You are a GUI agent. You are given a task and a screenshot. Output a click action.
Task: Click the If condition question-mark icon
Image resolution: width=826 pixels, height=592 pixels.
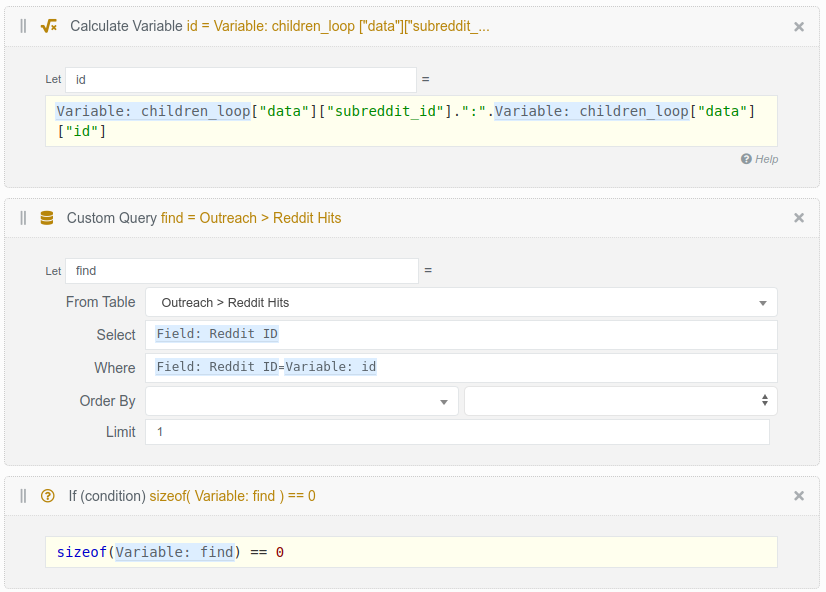click(47, 496)
